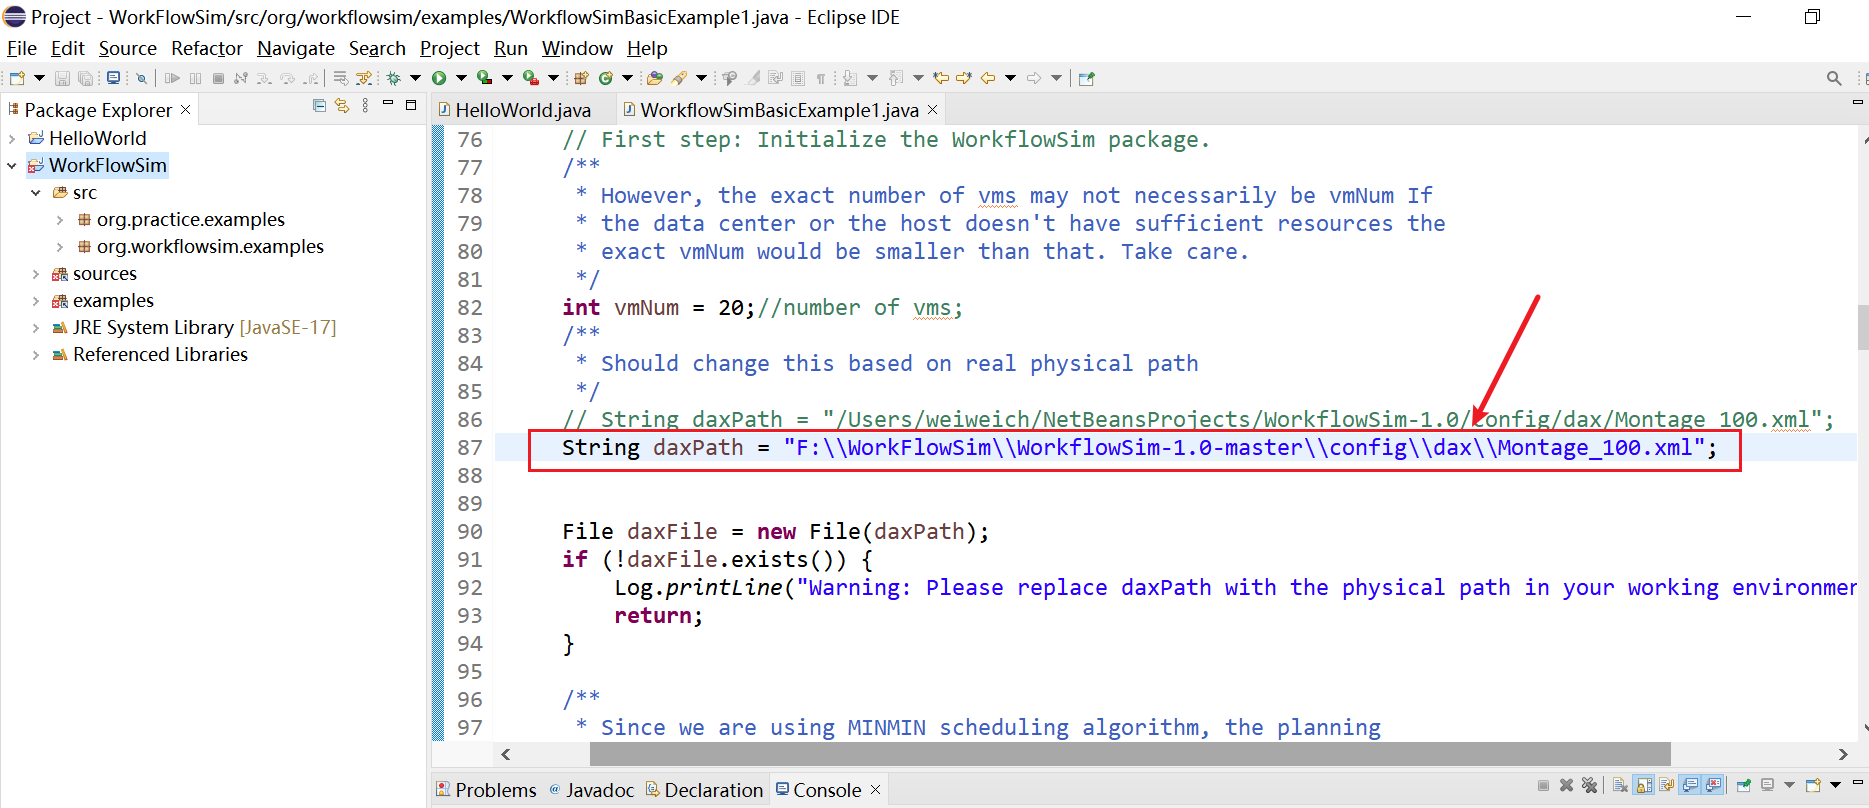The image size is (1869, 808).
Task: Click the New Java Class icon
Action: (x=606, y=78)
